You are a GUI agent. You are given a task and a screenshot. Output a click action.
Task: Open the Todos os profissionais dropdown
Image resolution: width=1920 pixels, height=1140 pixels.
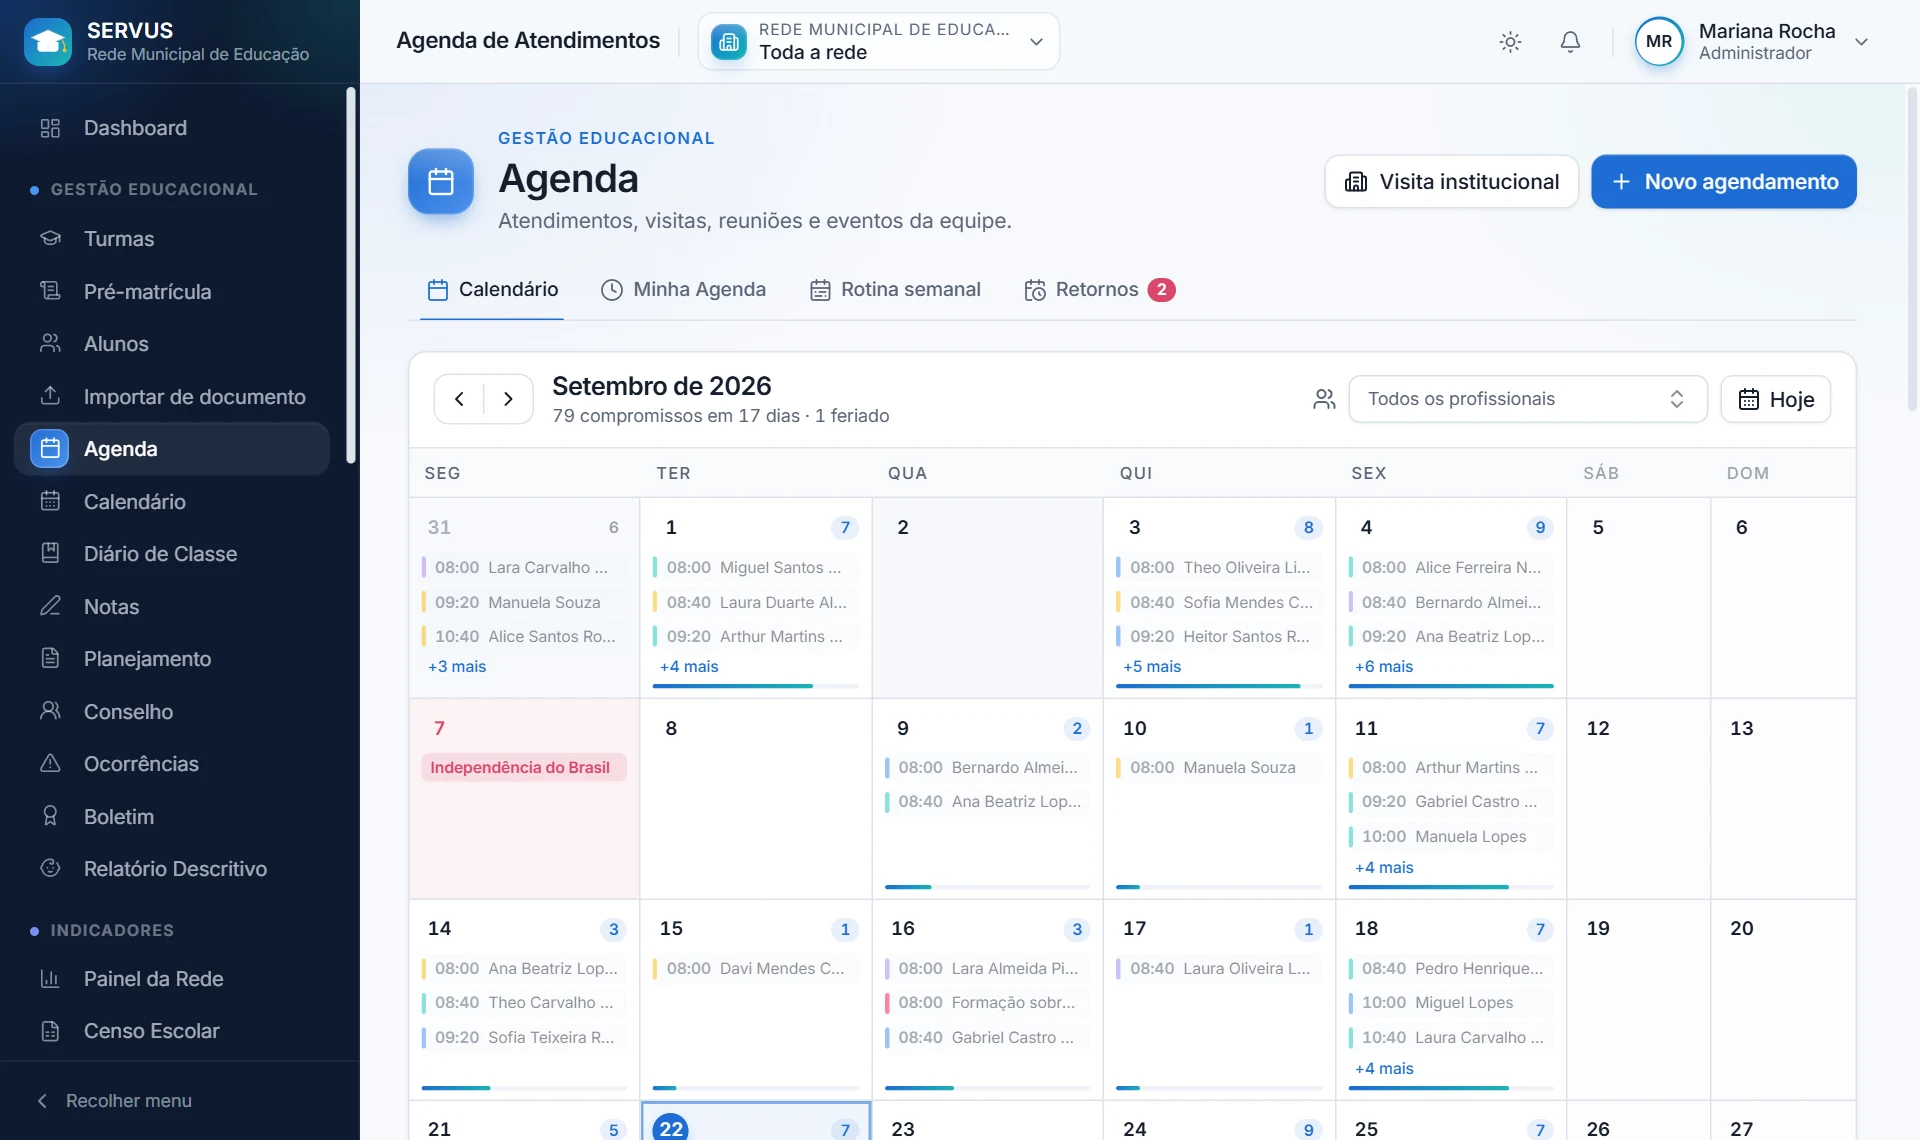coord(1527,399)
